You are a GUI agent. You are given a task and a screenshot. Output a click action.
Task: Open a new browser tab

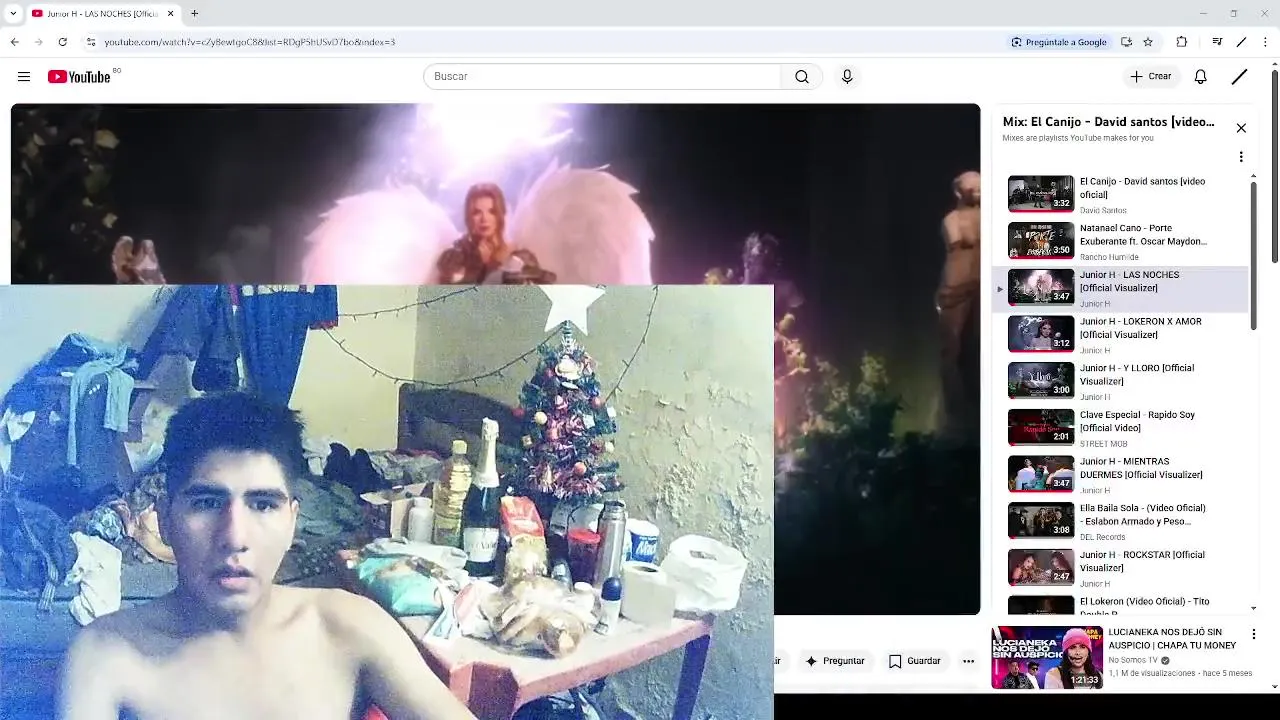(x=195, y=13)
